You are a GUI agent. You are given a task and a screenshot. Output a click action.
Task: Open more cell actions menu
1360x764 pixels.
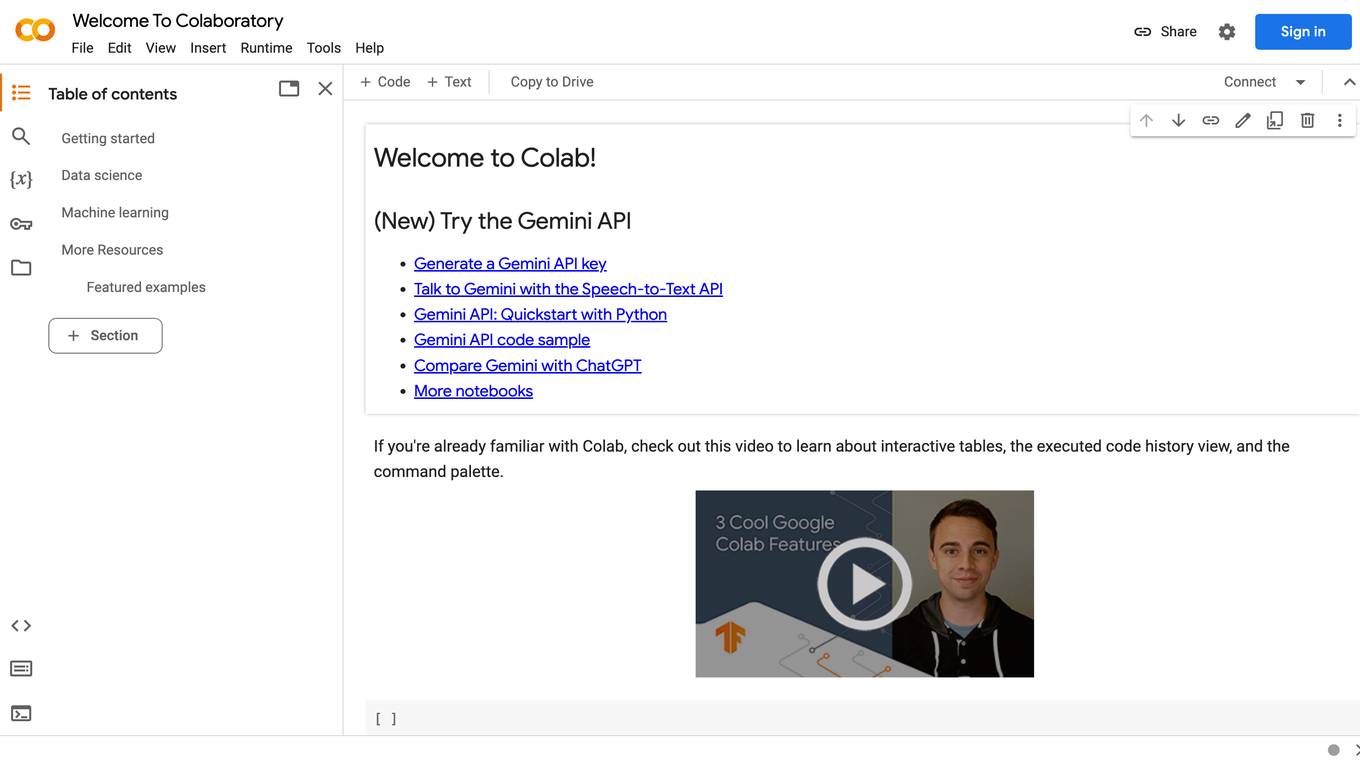[x=1339, y=120]
